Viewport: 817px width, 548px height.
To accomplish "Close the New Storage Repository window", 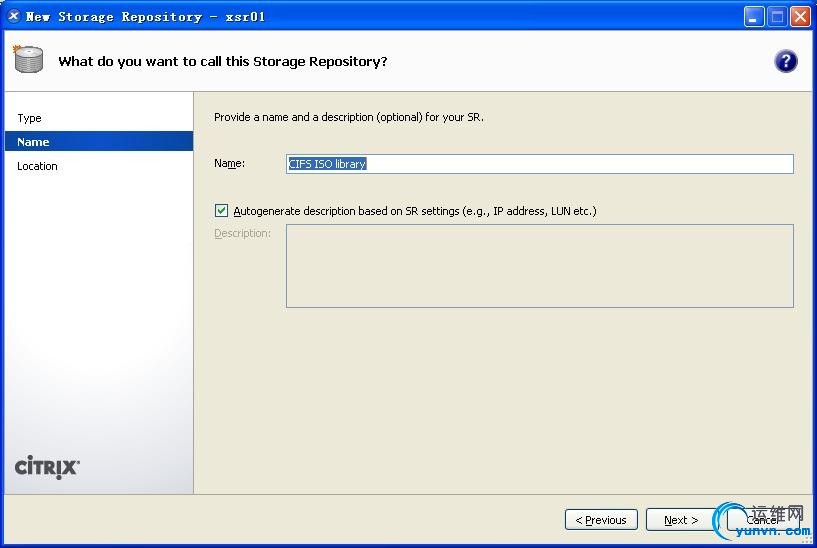I will pyautogui.click(x=800, y=17).
